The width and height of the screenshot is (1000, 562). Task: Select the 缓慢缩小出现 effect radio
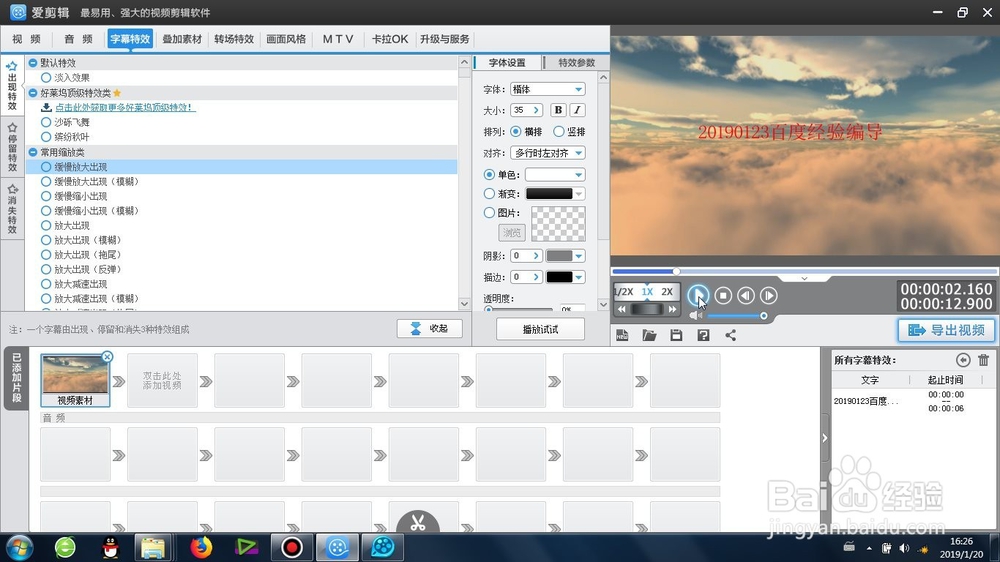pyautogui.click(x=46, y=196)
